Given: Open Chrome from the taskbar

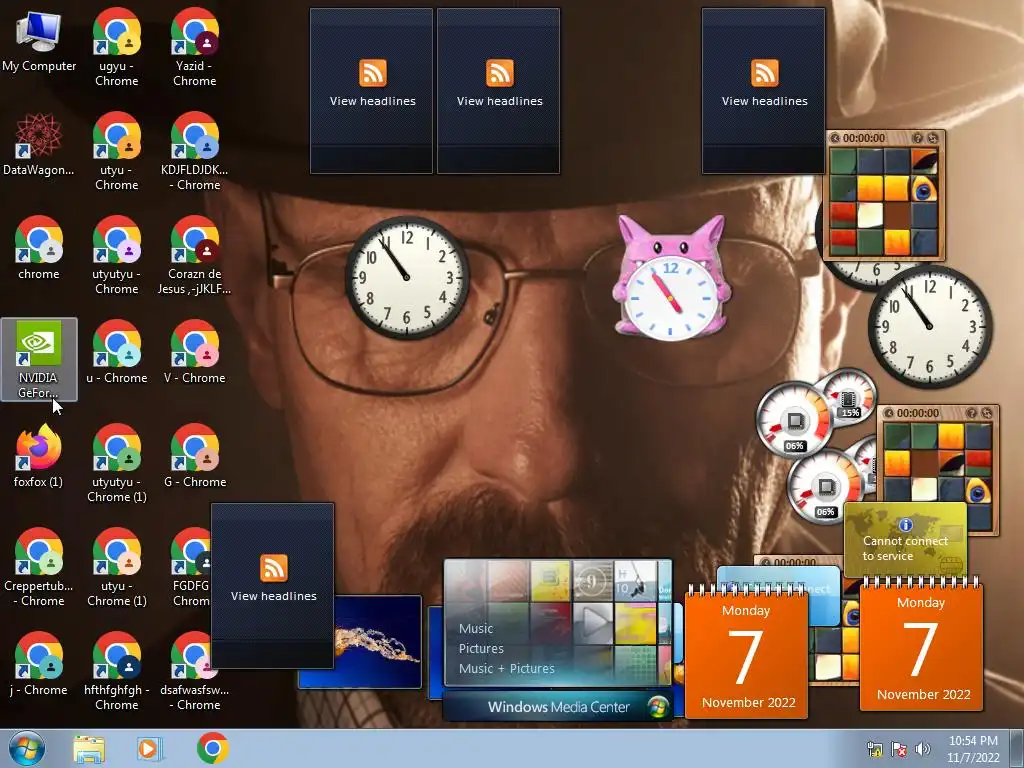Looking at the screenshot, I should (212, 748).
